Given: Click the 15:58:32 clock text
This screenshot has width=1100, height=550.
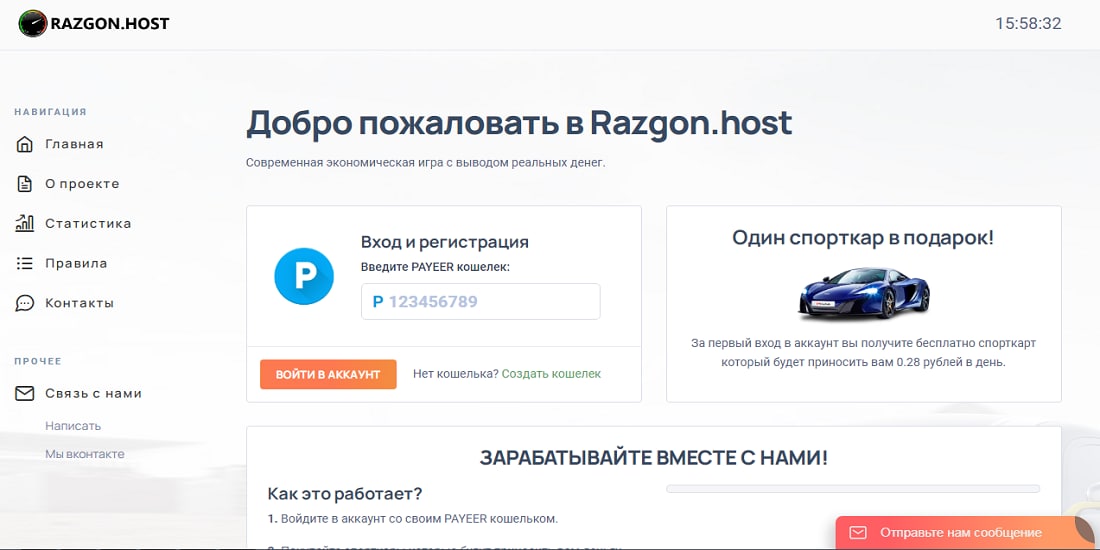Looking at the screenshot, I should pos(1028,24).
